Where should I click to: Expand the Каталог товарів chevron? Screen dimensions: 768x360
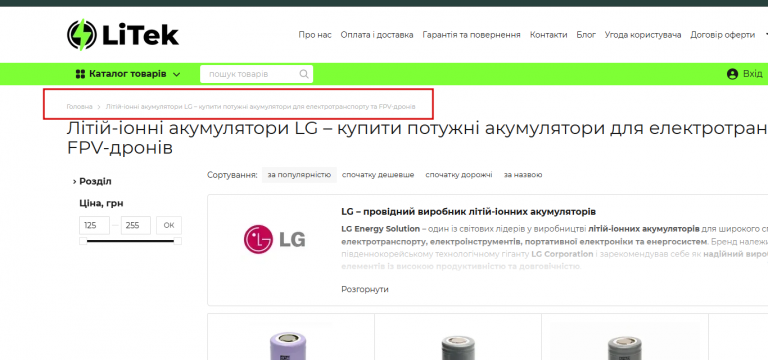(177, 74)
